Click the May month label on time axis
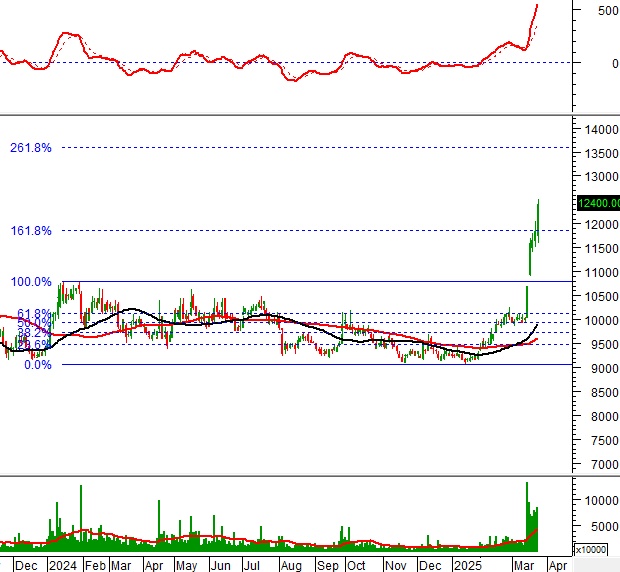This screenshot has width=620, height=572. 186,566
